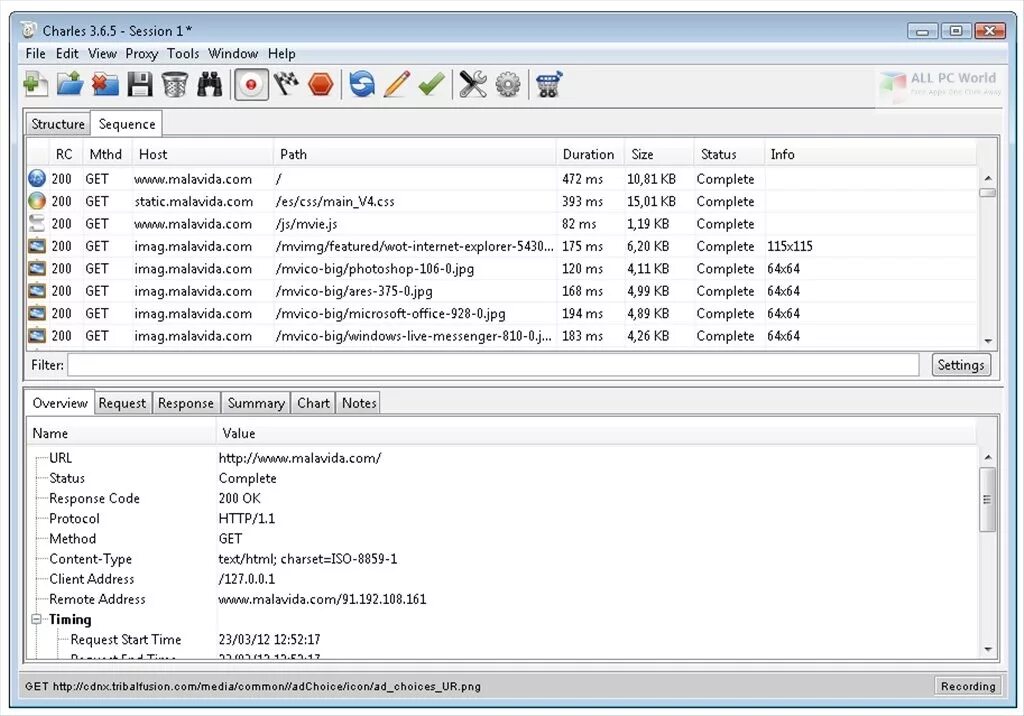
Task: Click globe icon of www.malavida.com / row
Action: [x=37, y=178]
